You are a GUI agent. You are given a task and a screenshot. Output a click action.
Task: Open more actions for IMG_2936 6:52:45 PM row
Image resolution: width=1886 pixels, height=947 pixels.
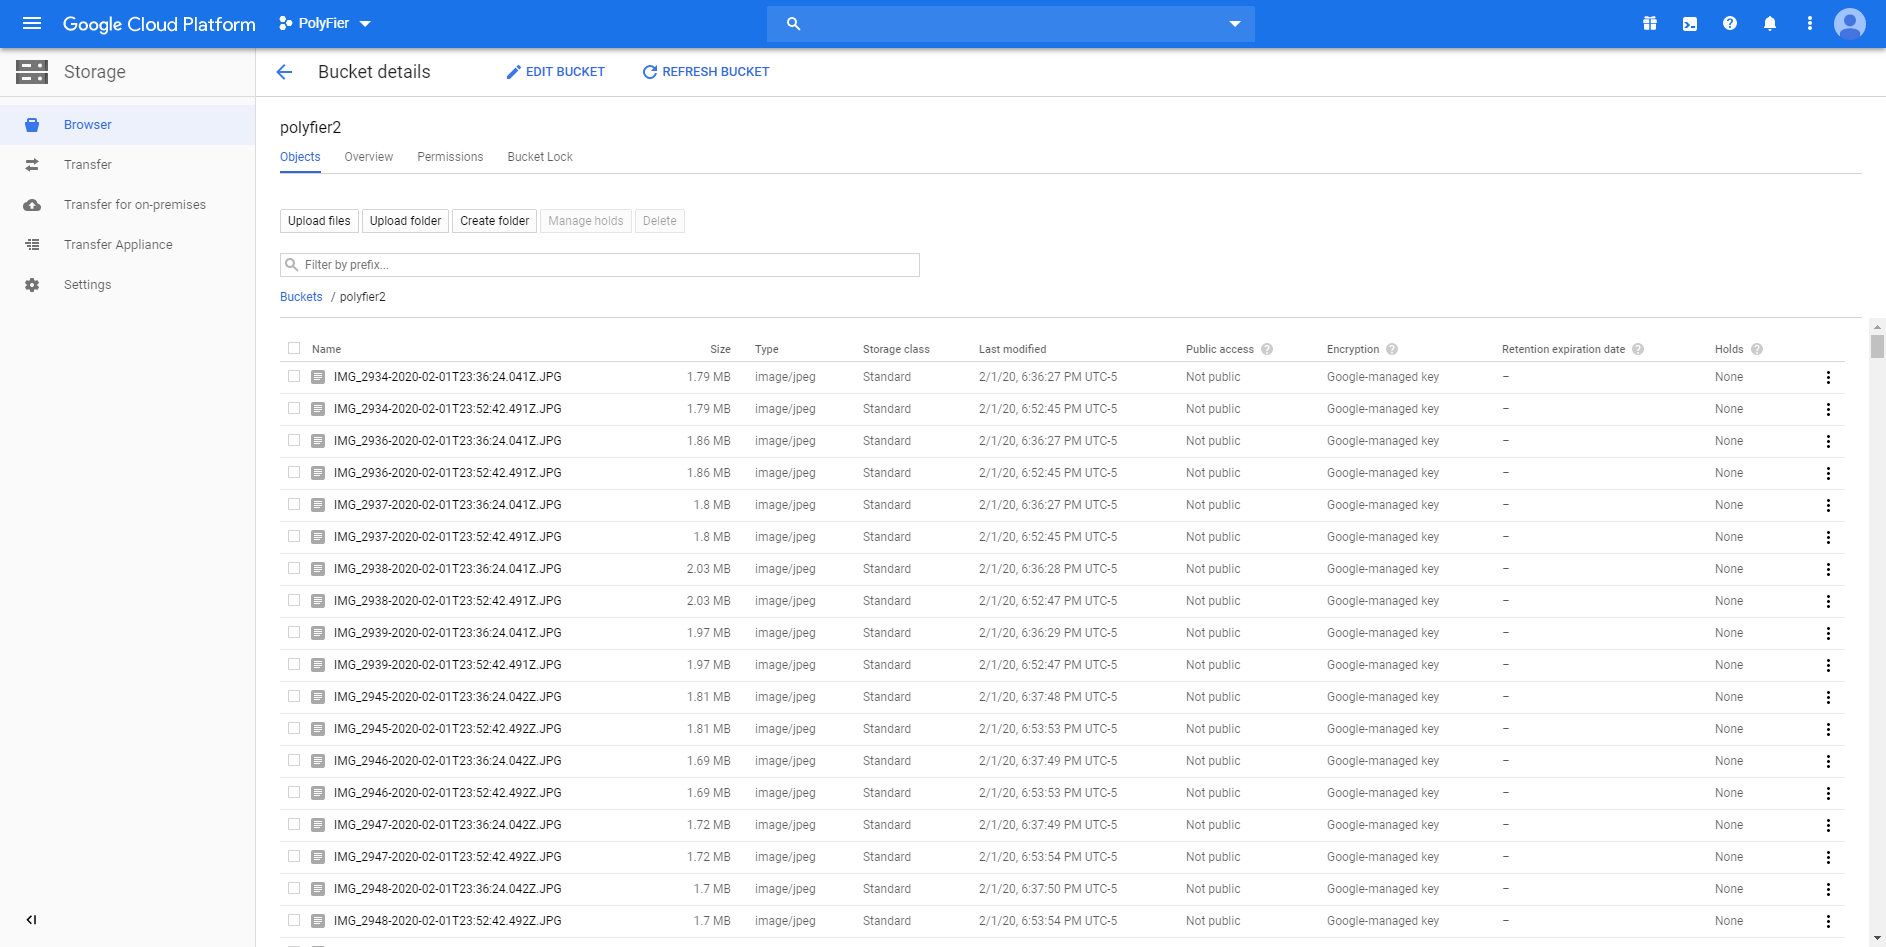[1828, 473]
